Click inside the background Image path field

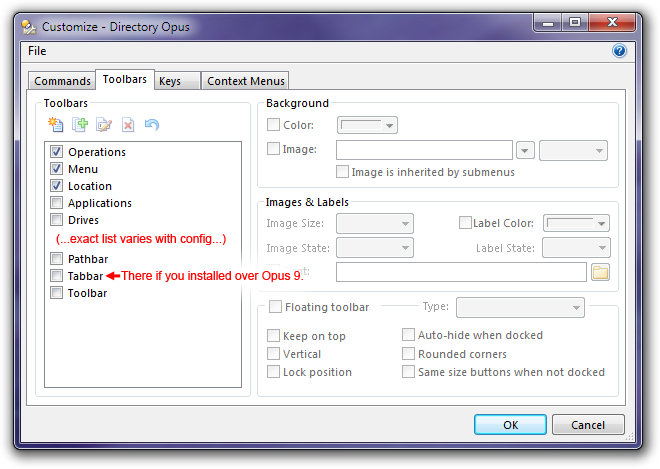click(424, 150)
